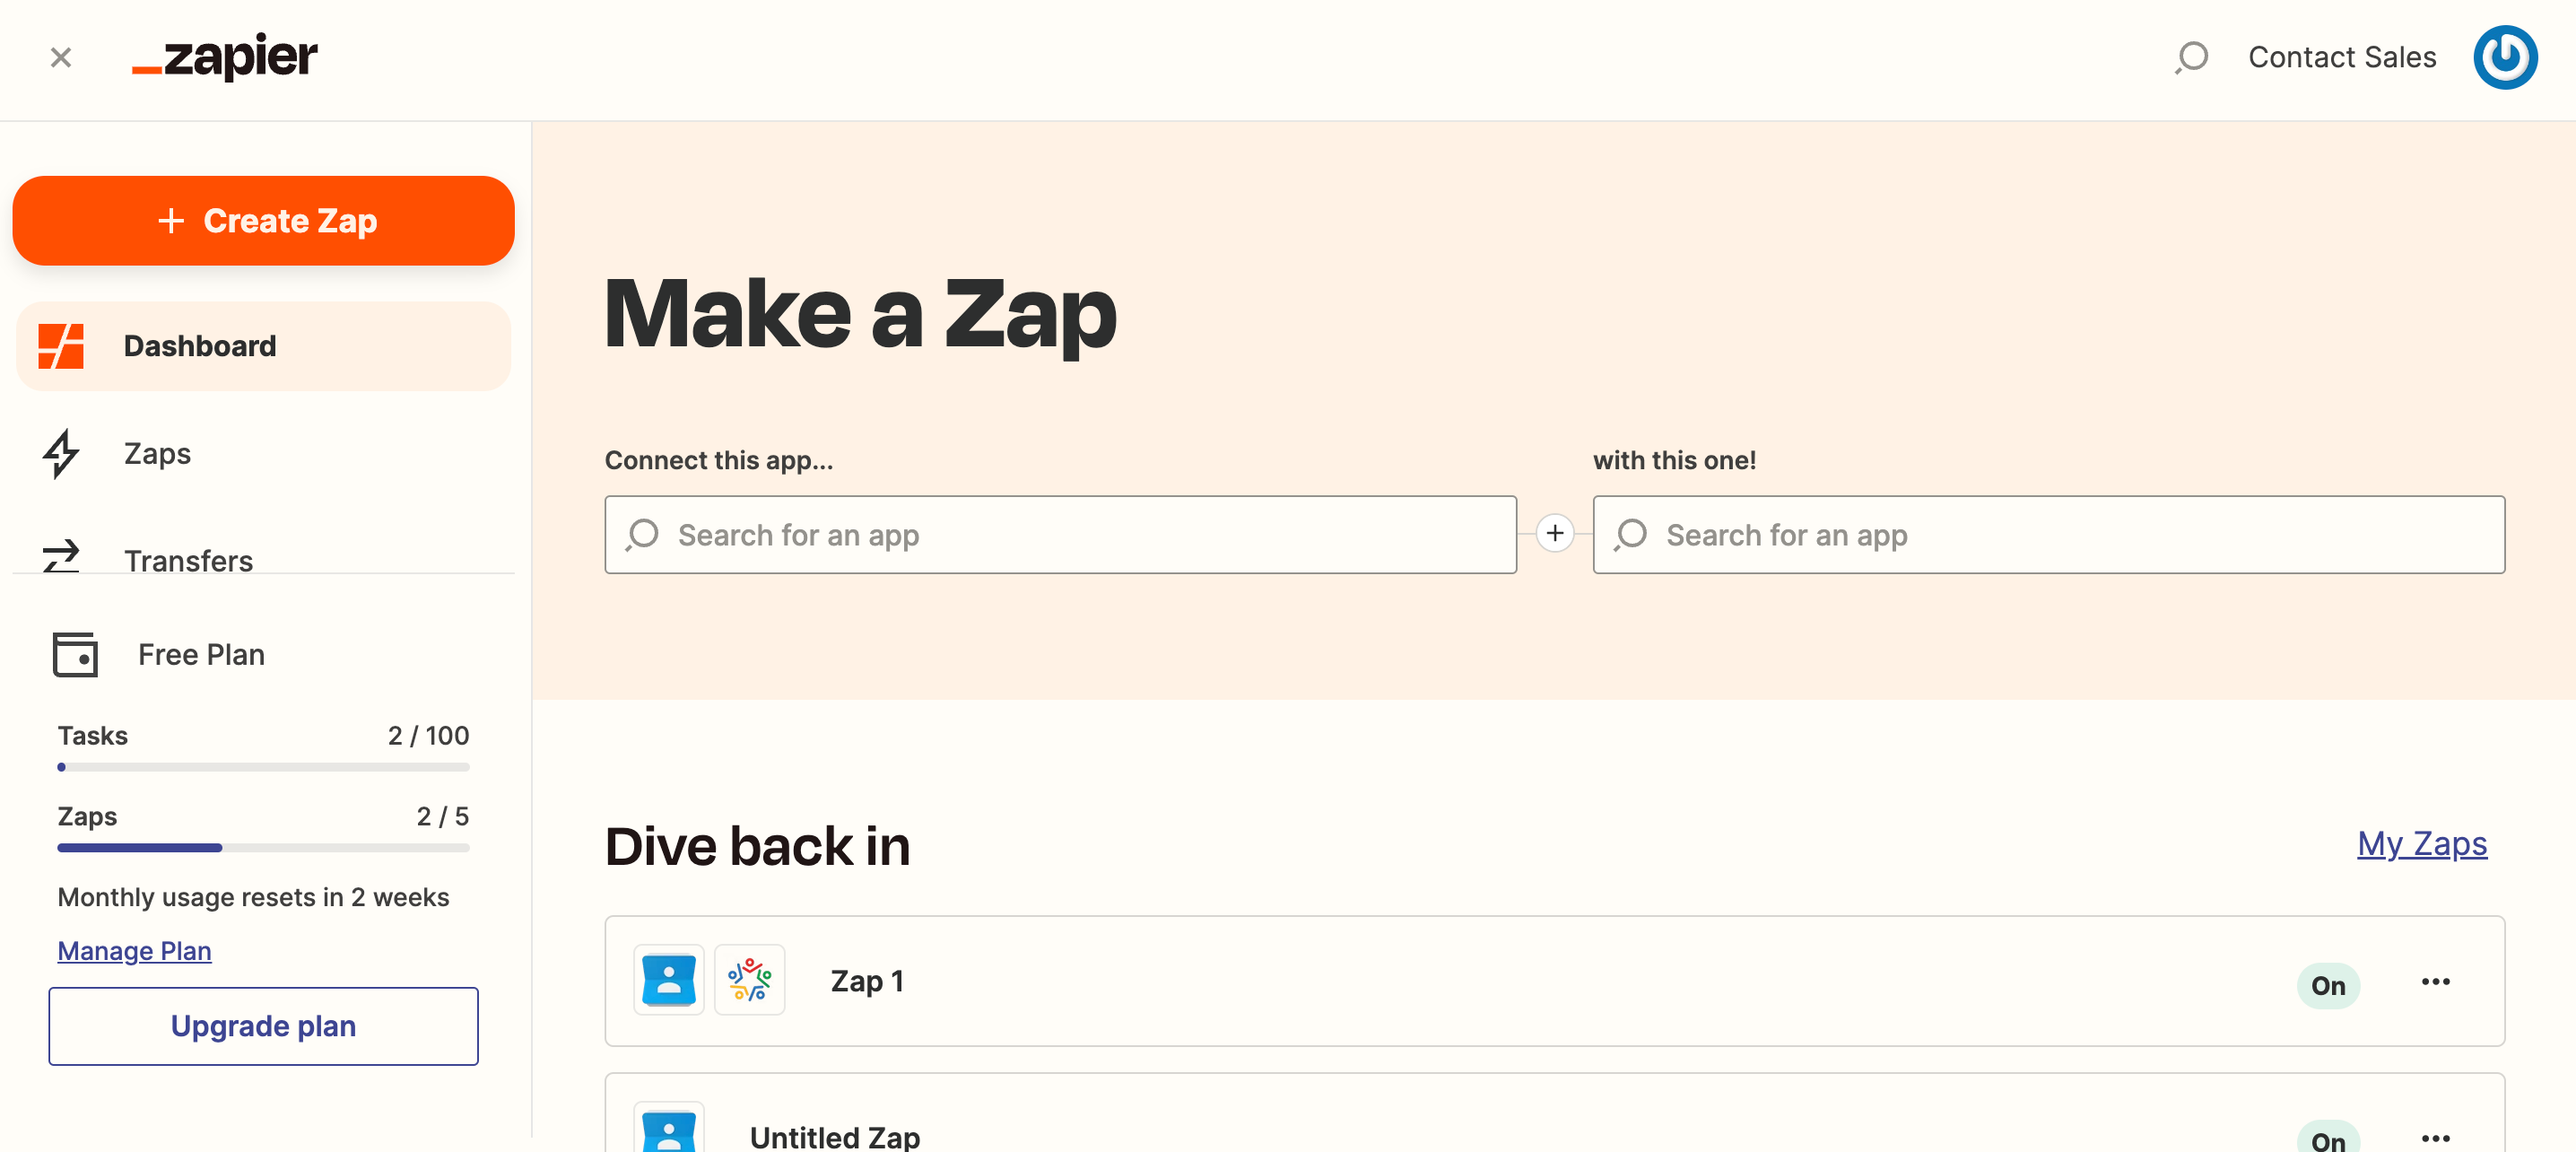Viewport: 2576px width, 1152px height.
Task: Focus the 'Connect this app' search field
Action: [x=1060, y=535]
